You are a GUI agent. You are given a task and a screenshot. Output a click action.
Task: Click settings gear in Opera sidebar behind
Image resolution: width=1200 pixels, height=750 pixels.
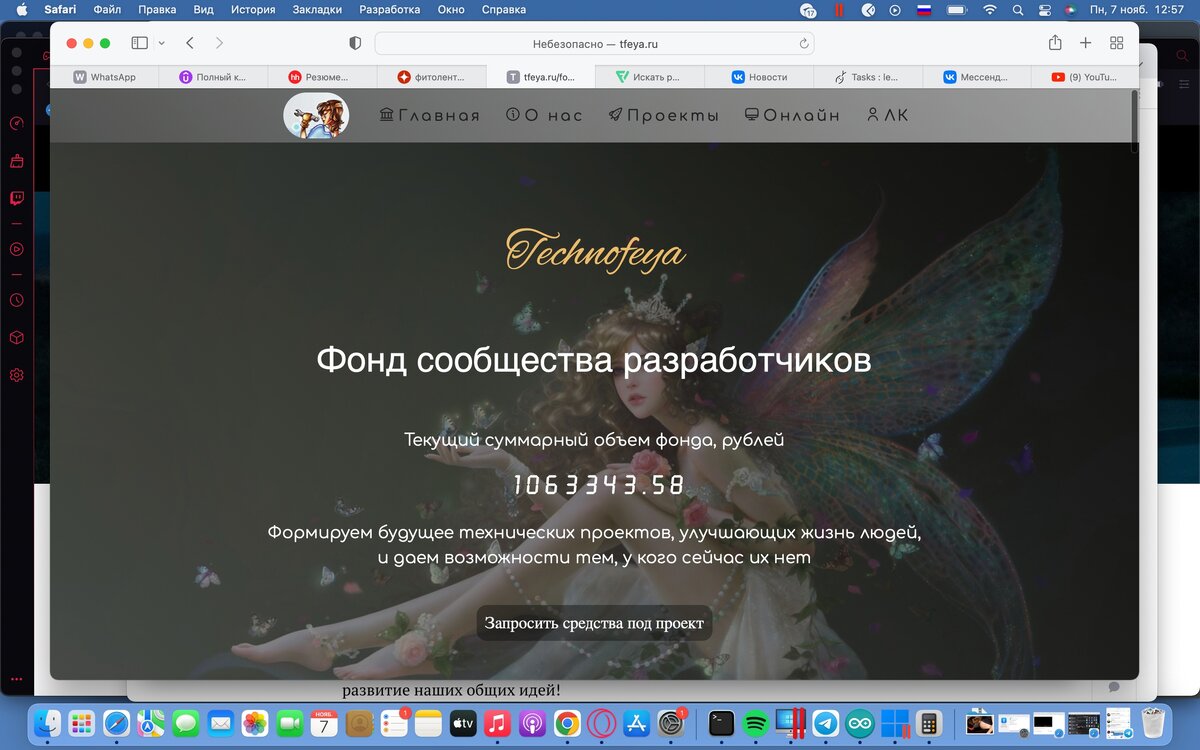[x=16, y=375]
